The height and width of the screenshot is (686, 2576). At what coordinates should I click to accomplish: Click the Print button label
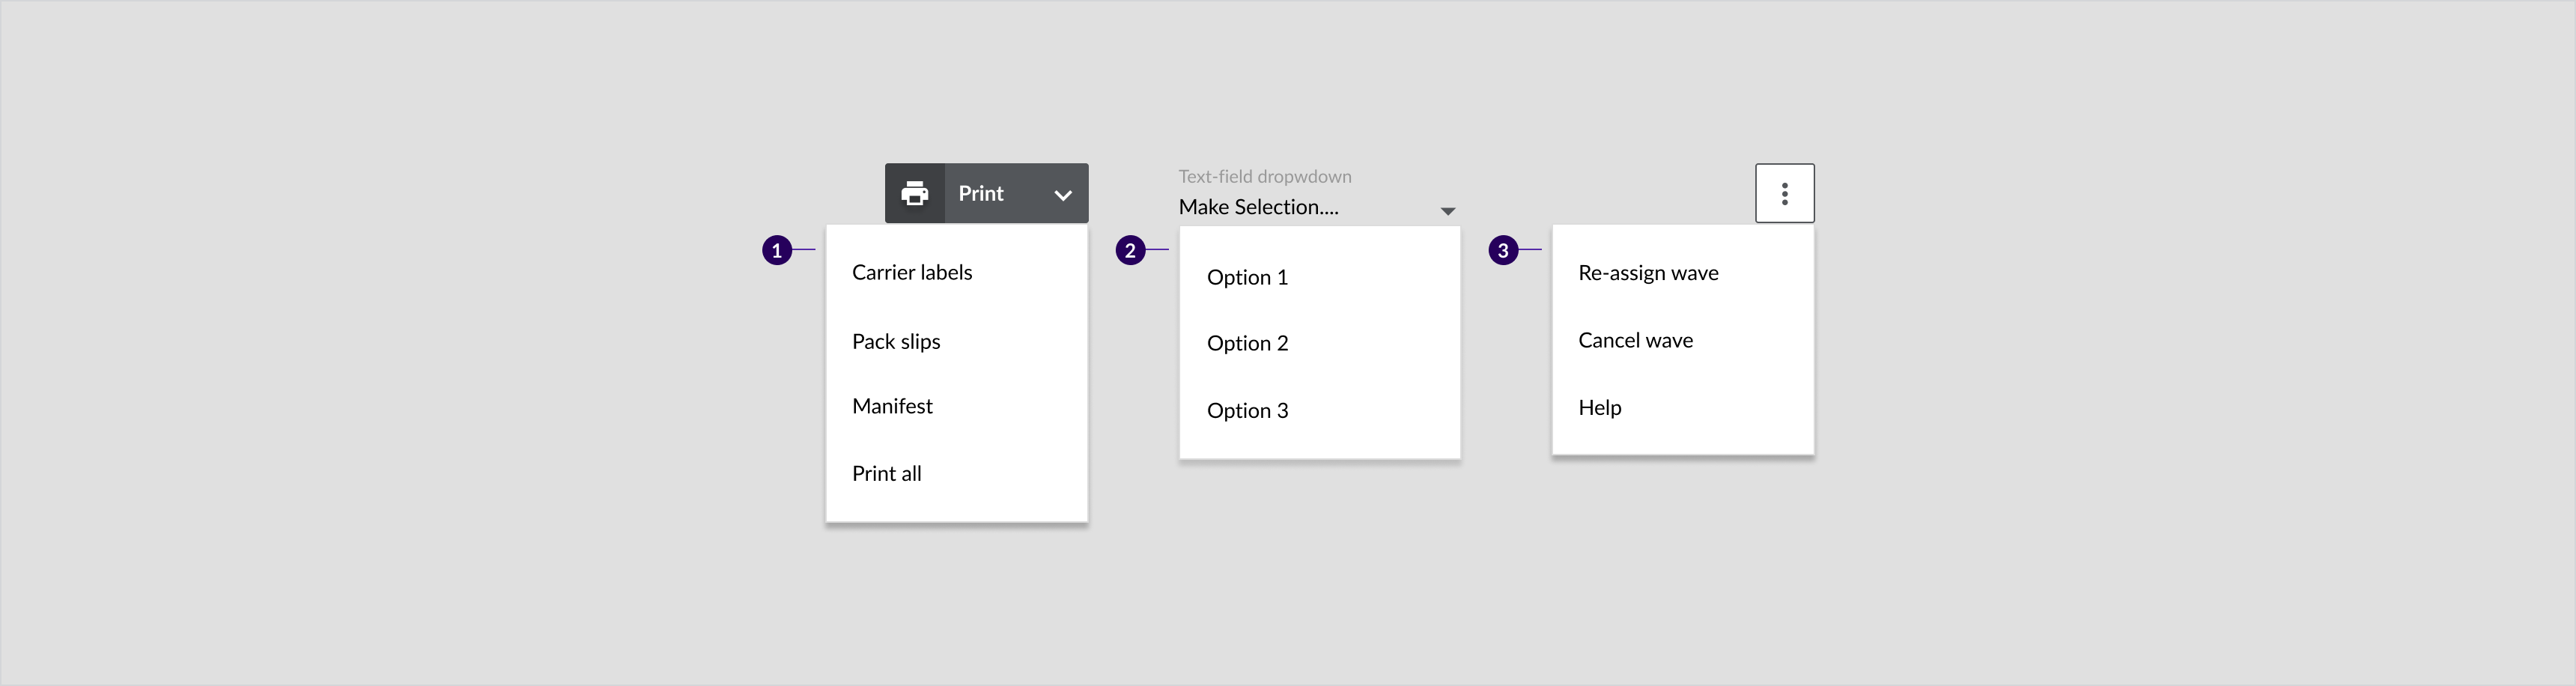coord(980,193)
